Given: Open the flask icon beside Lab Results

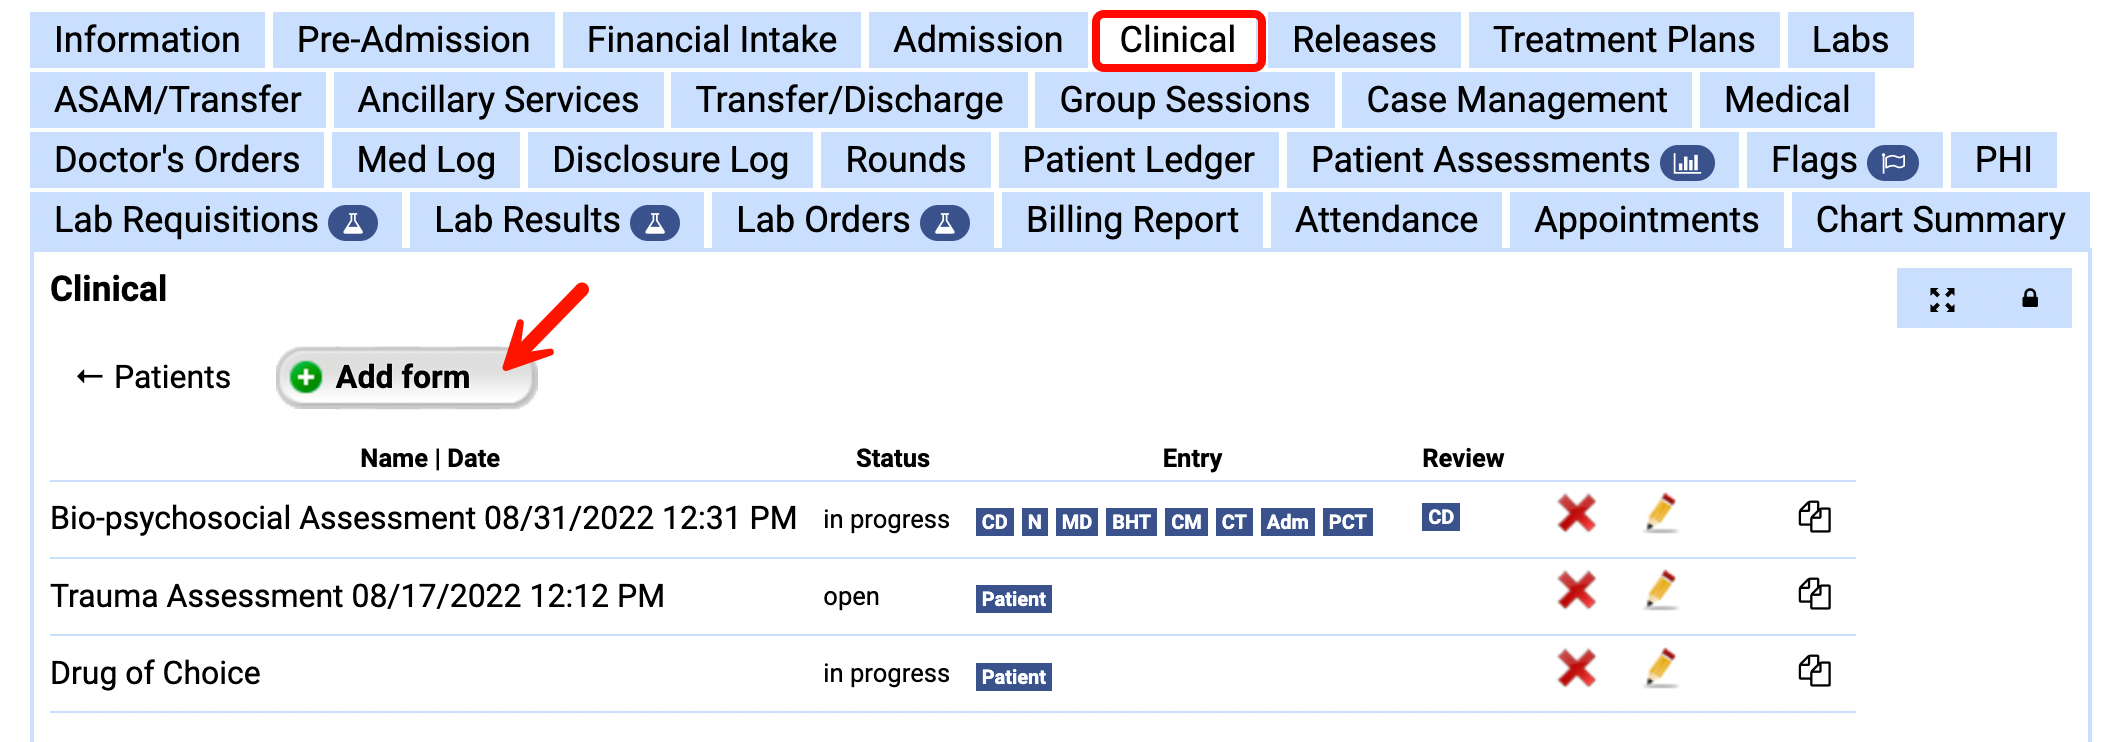Looking at the screenshot, I should pyautogui.click(x=657, y=221).
